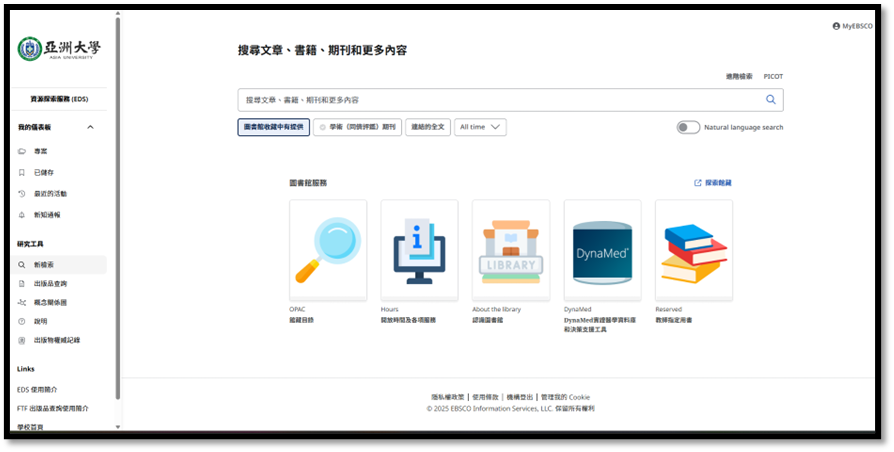The height and width of the screenshot is (452, 894).
Task: Open the About the library building tile
Action: 511,250
